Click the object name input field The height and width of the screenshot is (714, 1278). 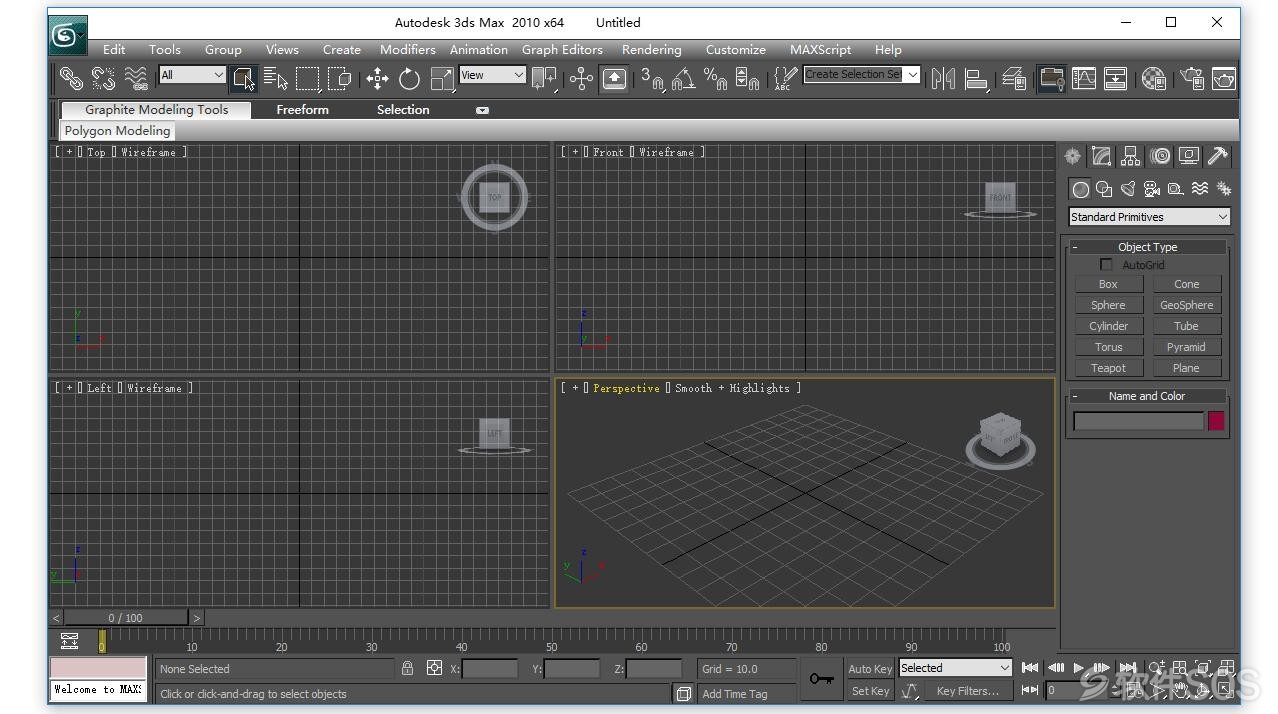click(1138, 421)
